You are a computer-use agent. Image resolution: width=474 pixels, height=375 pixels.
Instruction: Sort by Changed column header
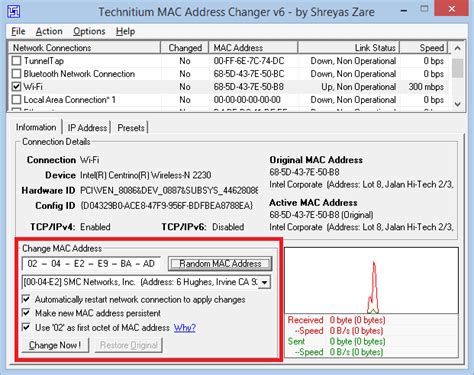185,48
